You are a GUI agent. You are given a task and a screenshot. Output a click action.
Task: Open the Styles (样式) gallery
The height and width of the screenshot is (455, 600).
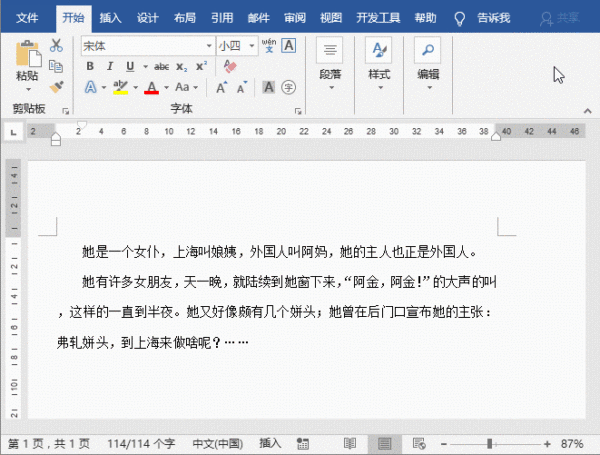pyautogui.click(x=379, y=64)
